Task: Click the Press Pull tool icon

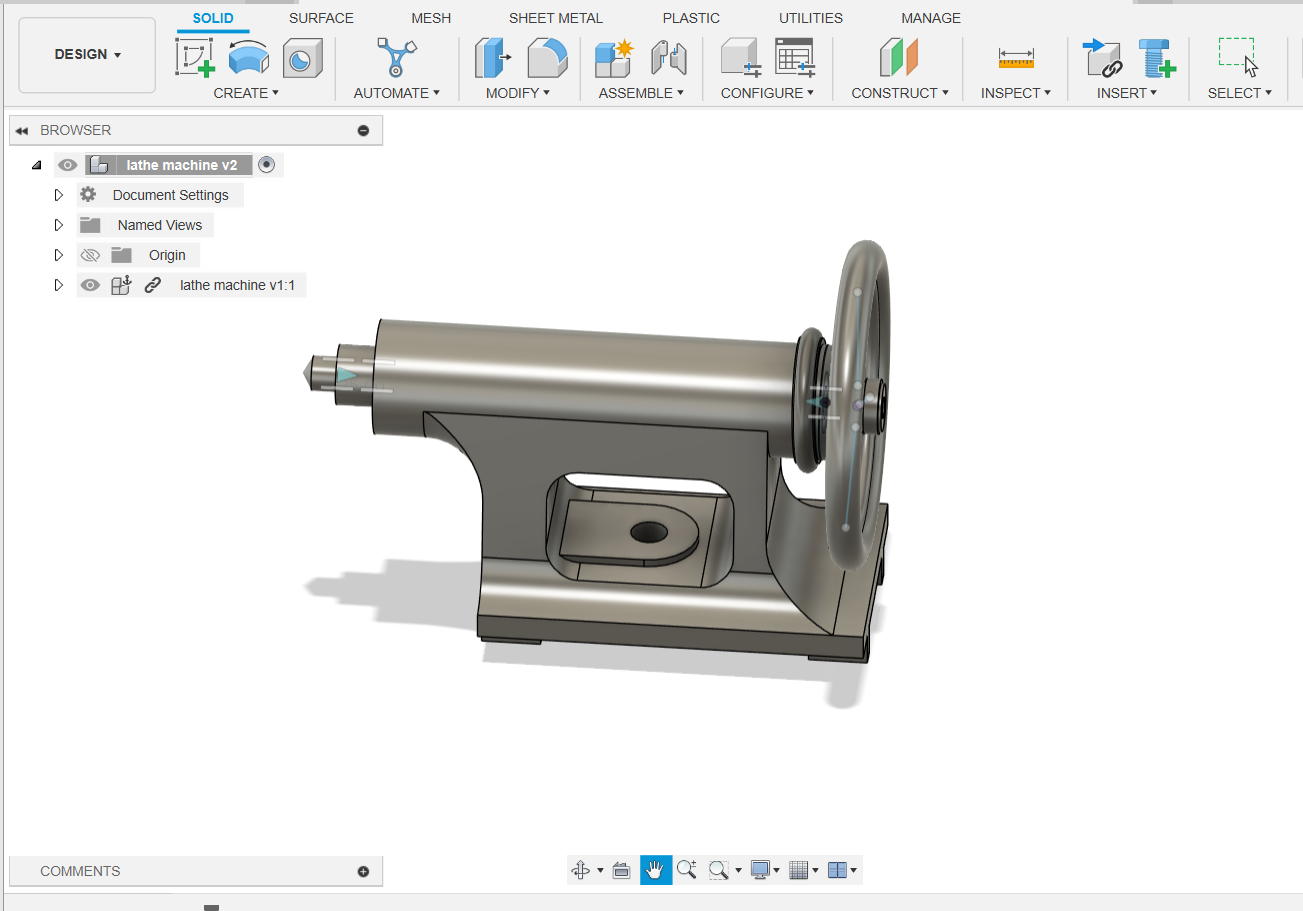Action: point(493,58)
